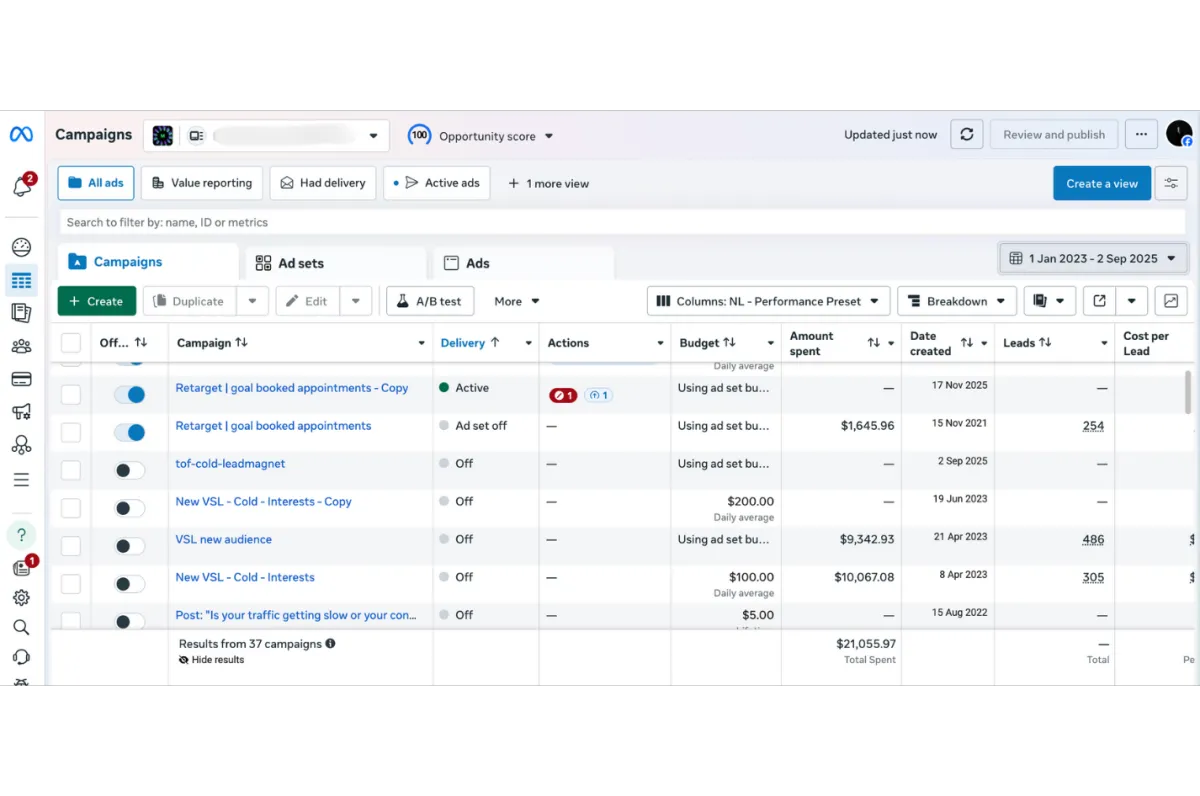Tick the select-all campaigns checkbox
Image resolution: width=1200 pixels, height=796 pixels.
click(71, 343)
